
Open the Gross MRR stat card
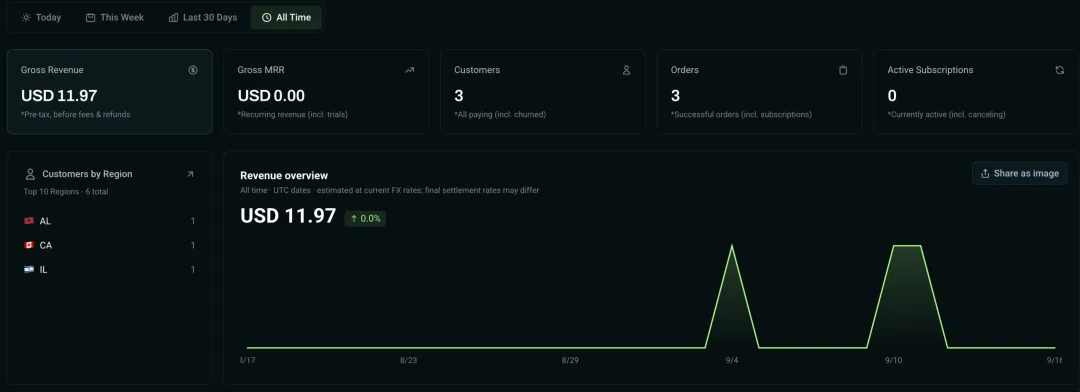[326, 92]
